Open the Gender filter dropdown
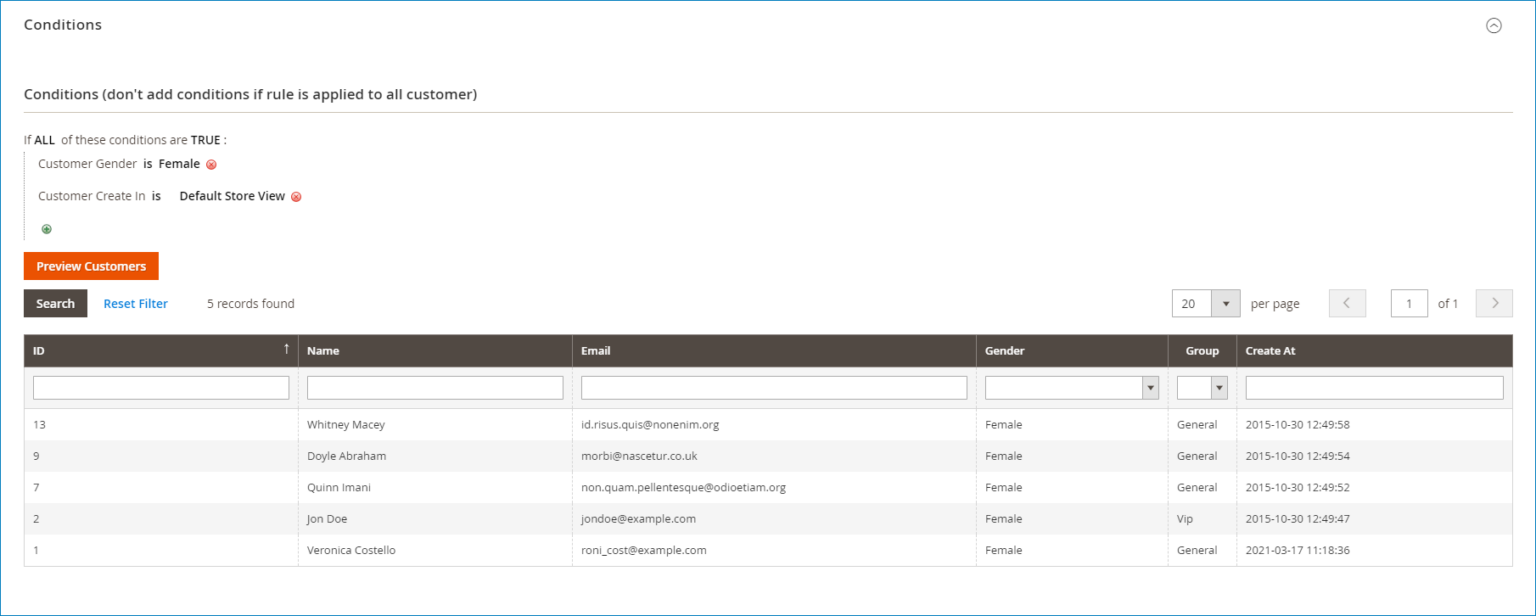The image size is (1536, 616). tap(1151, 387)
